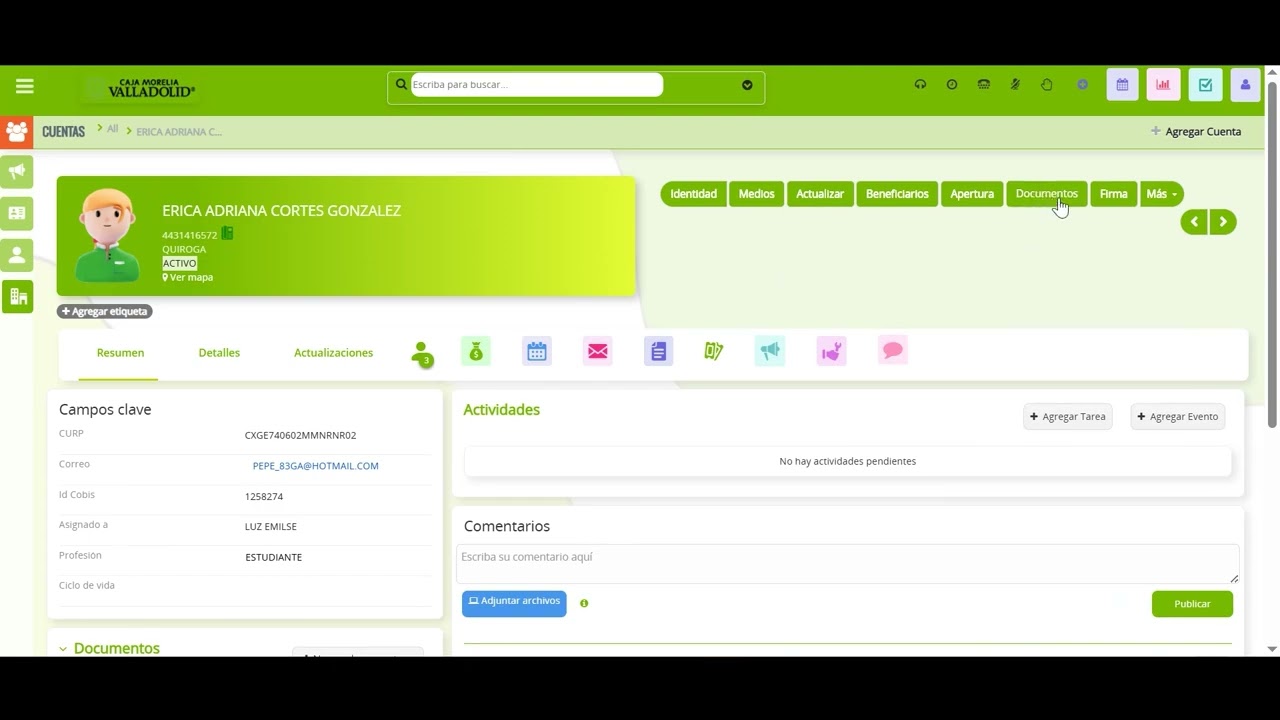Go to next record arrow
The height and width of the screenshot is (720, 1280).
point(1223,222)
